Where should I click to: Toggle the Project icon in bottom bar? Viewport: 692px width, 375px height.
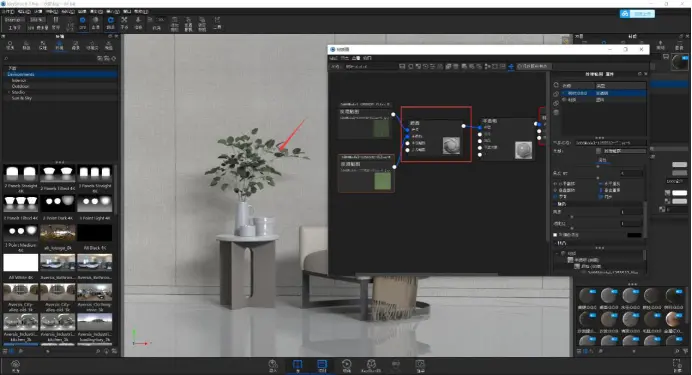pyautogui.click(x=322, y=366)
